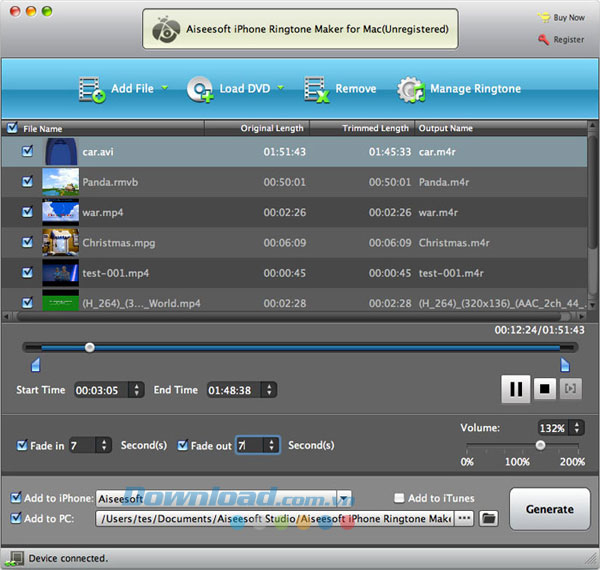Click the Add File icon

point(91,89)
